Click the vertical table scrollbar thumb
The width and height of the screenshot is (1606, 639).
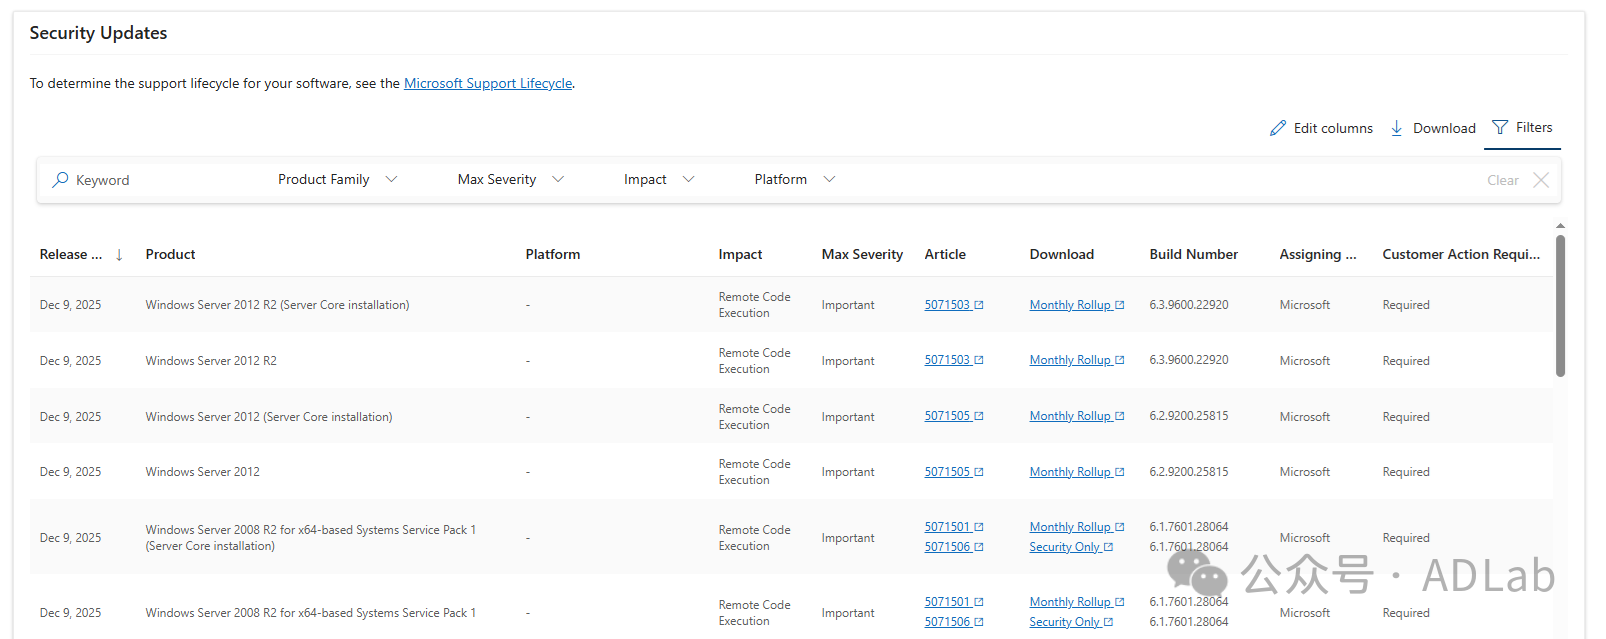click(x=1560, y=305)
